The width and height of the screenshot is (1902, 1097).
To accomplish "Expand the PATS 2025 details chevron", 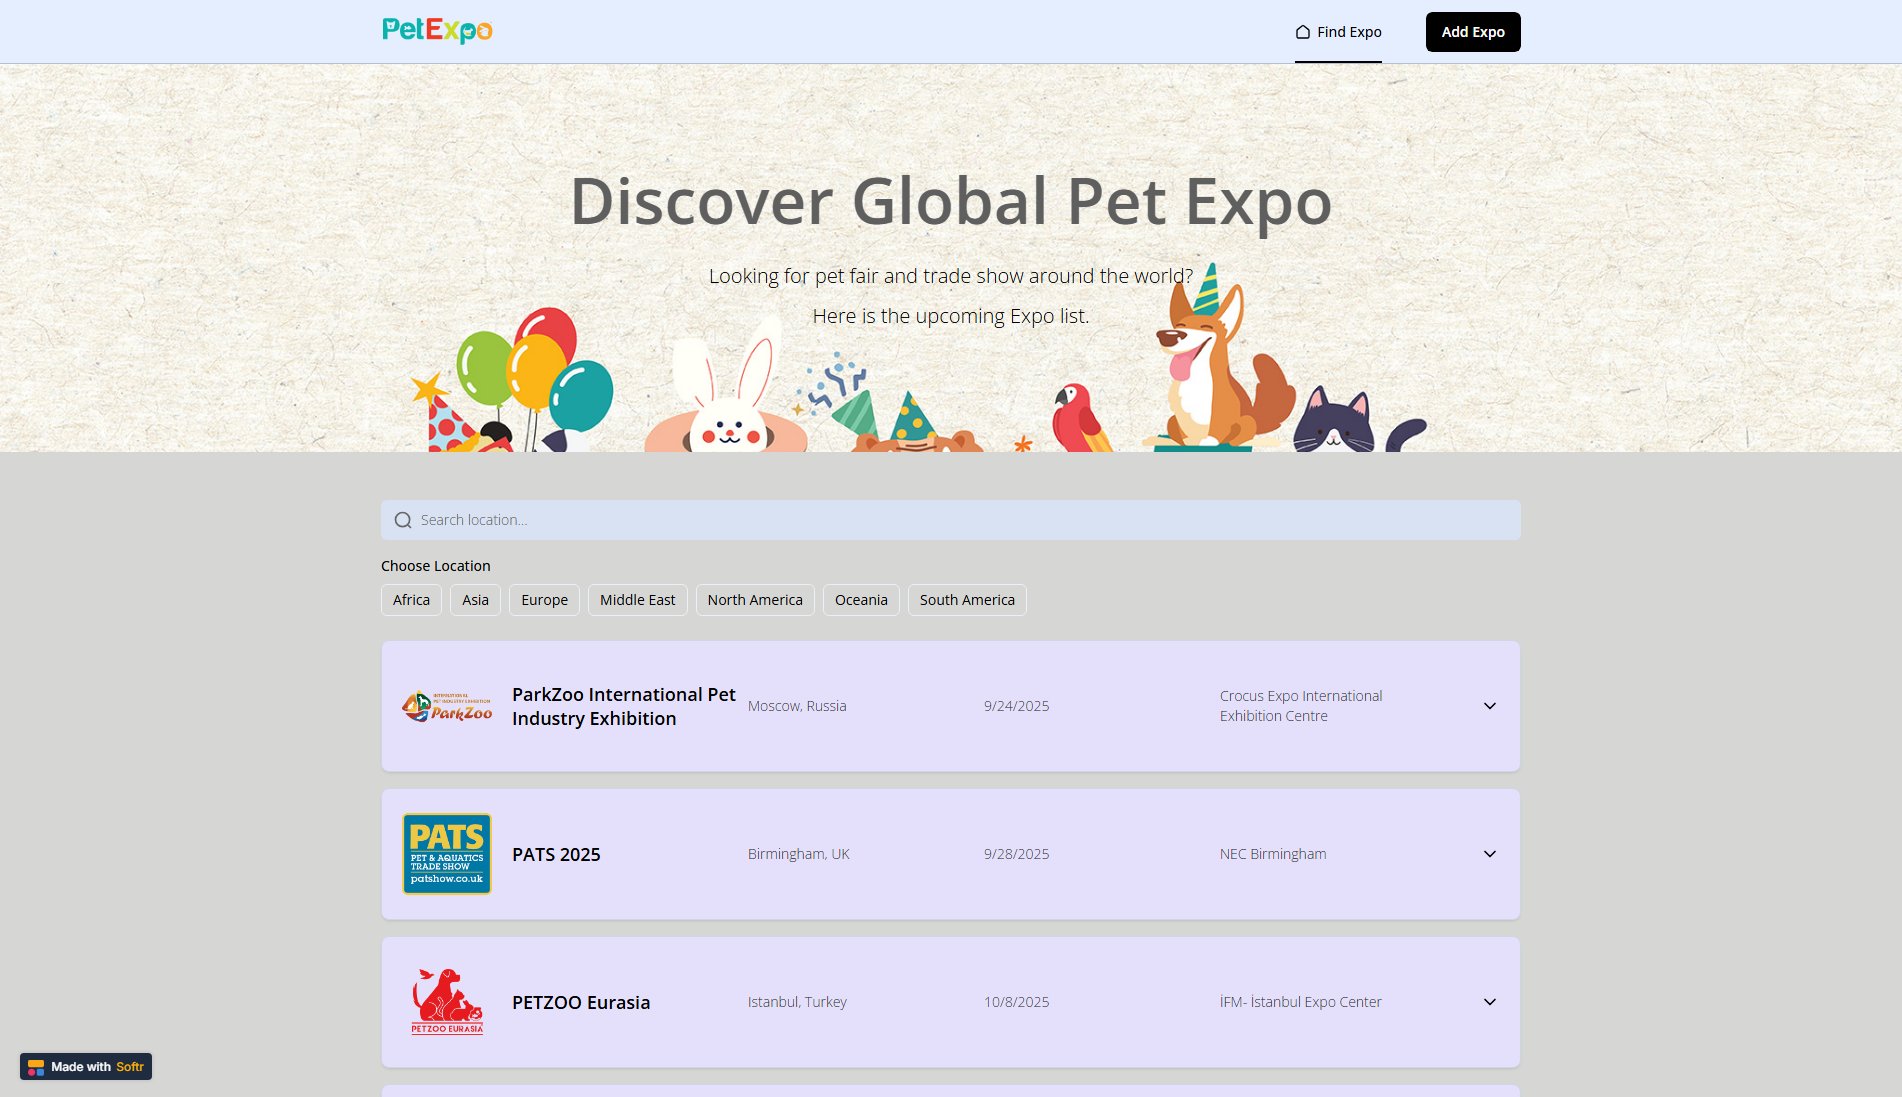I will tap(1490, 854).
